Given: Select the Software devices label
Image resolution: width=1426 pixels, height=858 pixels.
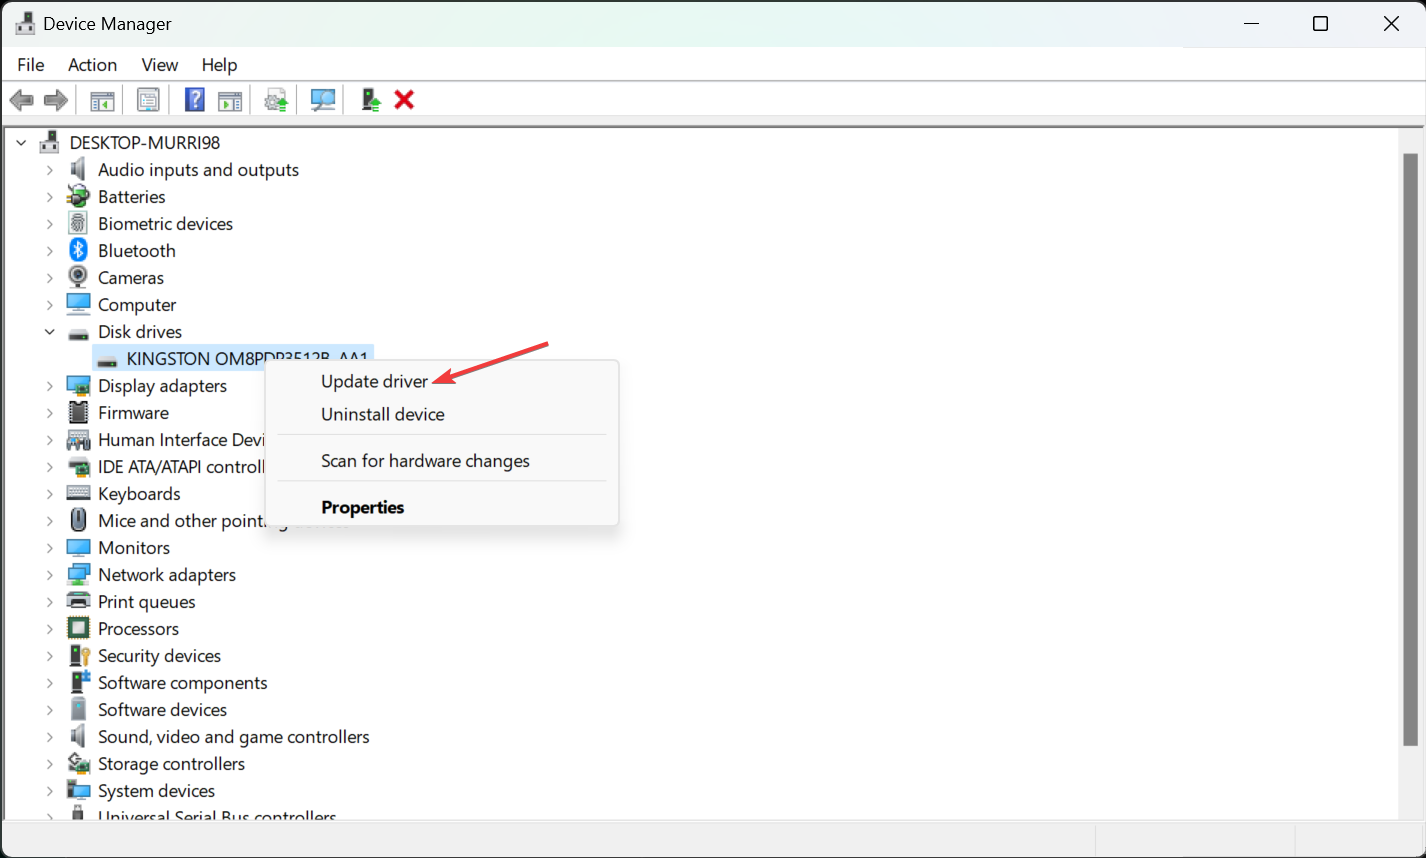Looking at the screenshot, I should (162, 710).
